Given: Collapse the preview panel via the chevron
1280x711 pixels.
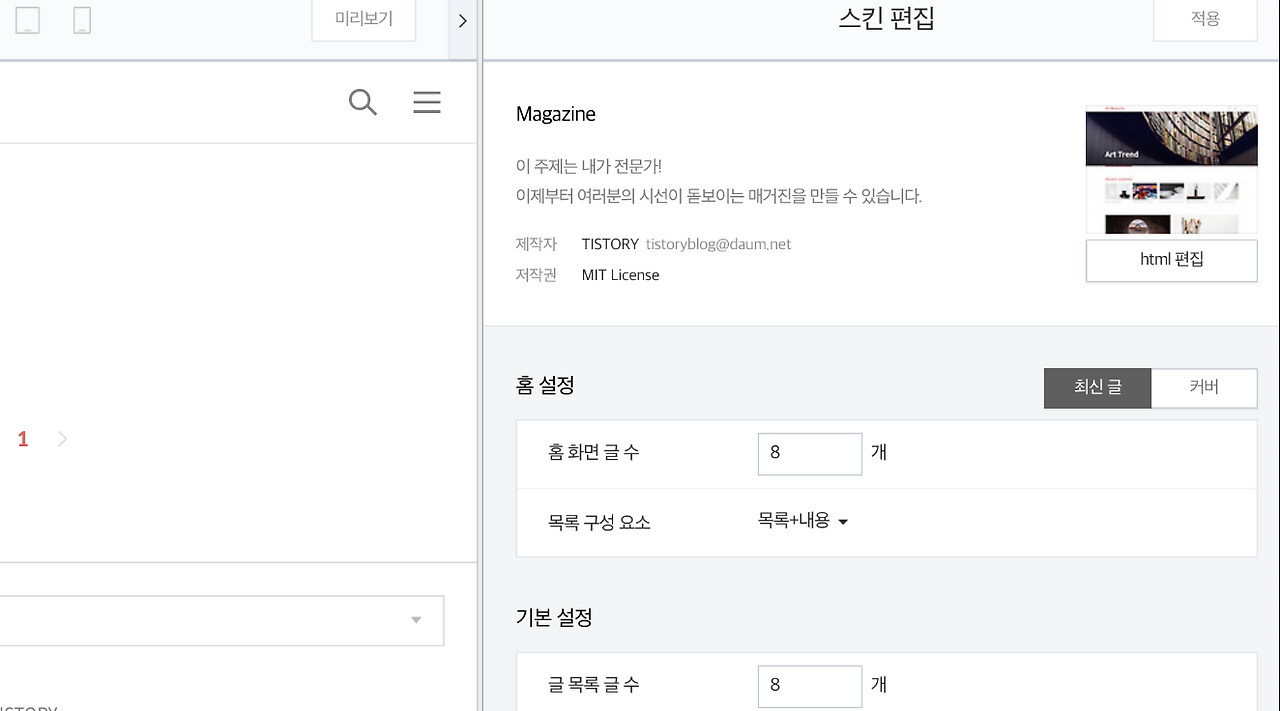Looking at the screenshot, I should (x=462, y=20).
